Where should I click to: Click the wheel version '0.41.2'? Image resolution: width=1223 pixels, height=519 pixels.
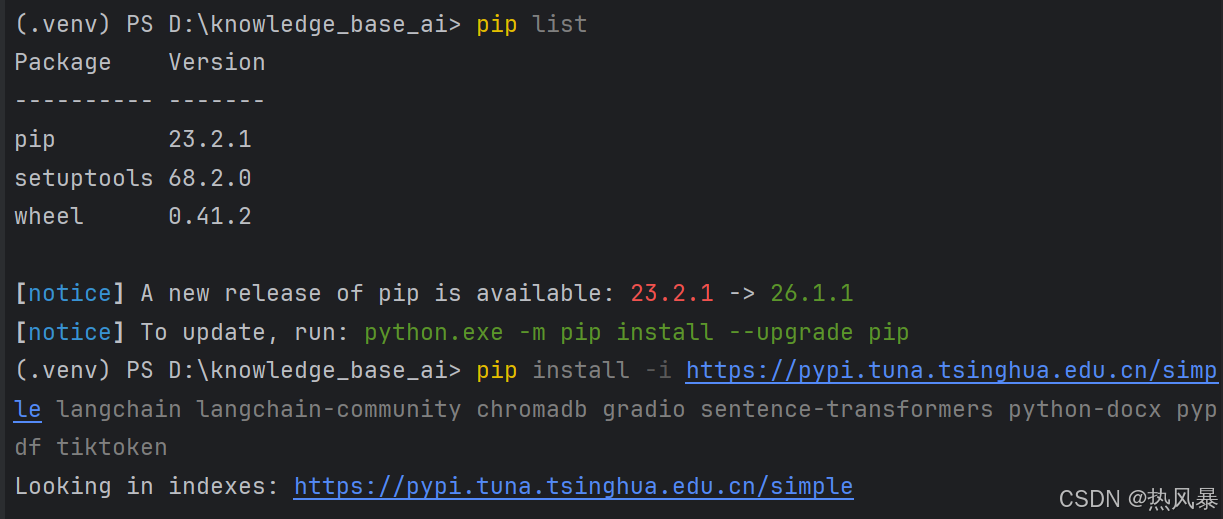(x=210, y=217)
